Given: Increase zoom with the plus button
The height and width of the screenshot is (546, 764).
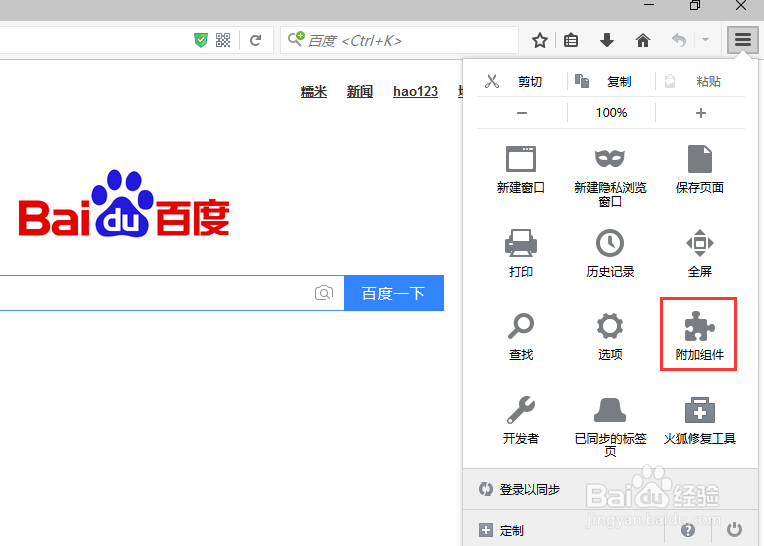Looking at the screenshot, I should click(701, 113).
